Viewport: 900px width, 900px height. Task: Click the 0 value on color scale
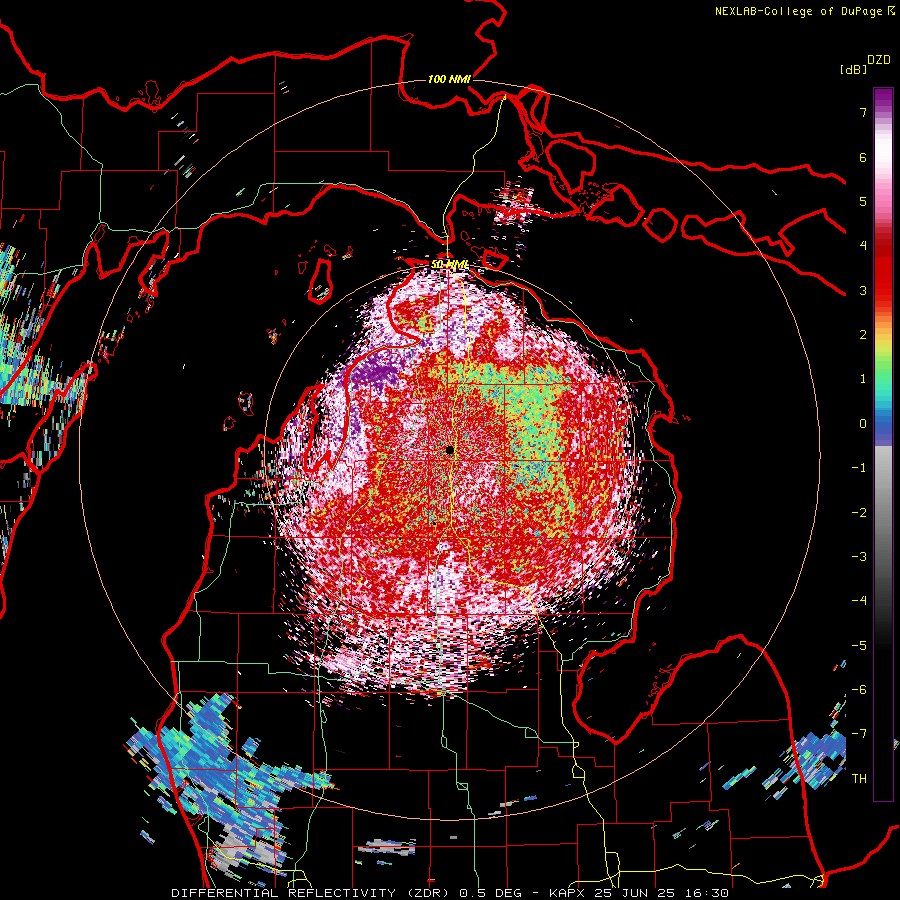(863, 424)
